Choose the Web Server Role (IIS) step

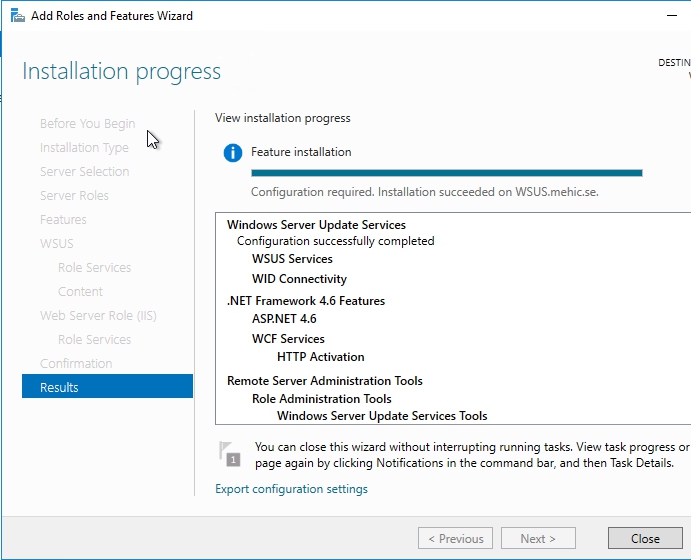click(x=98, y=315)
